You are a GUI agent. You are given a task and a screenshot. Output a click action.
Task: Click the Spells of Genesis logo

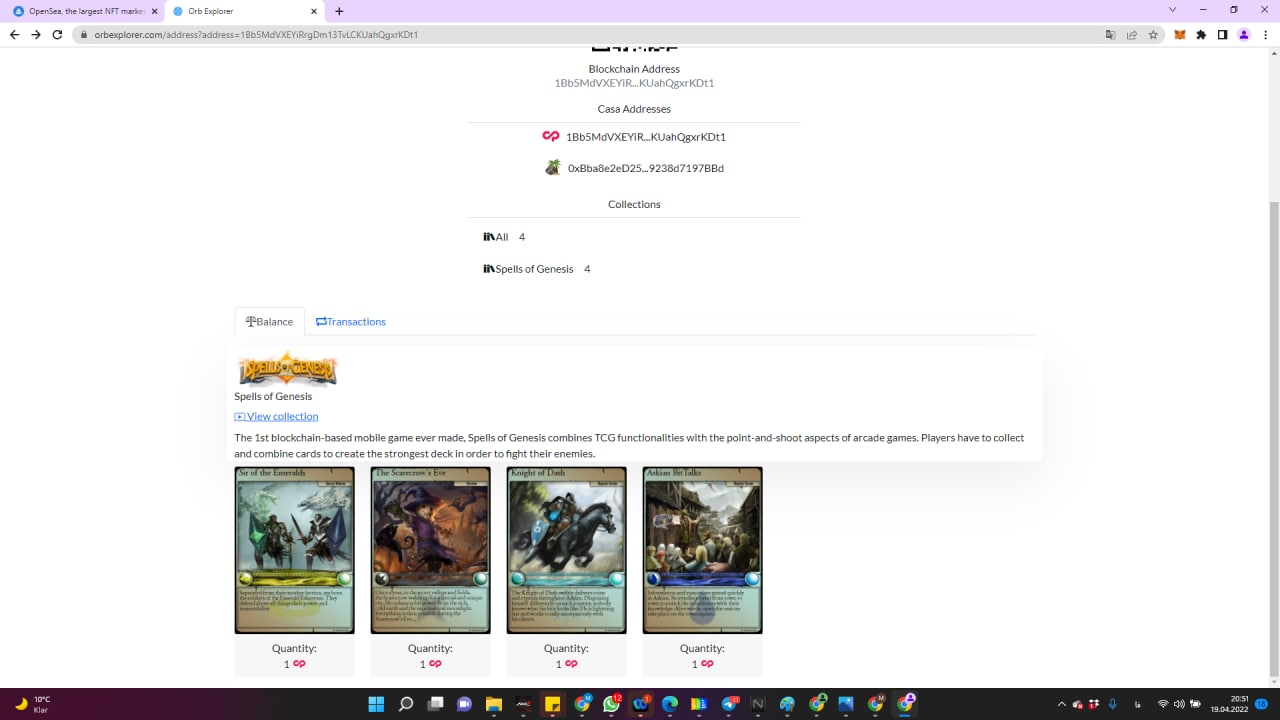click(288, 369)
